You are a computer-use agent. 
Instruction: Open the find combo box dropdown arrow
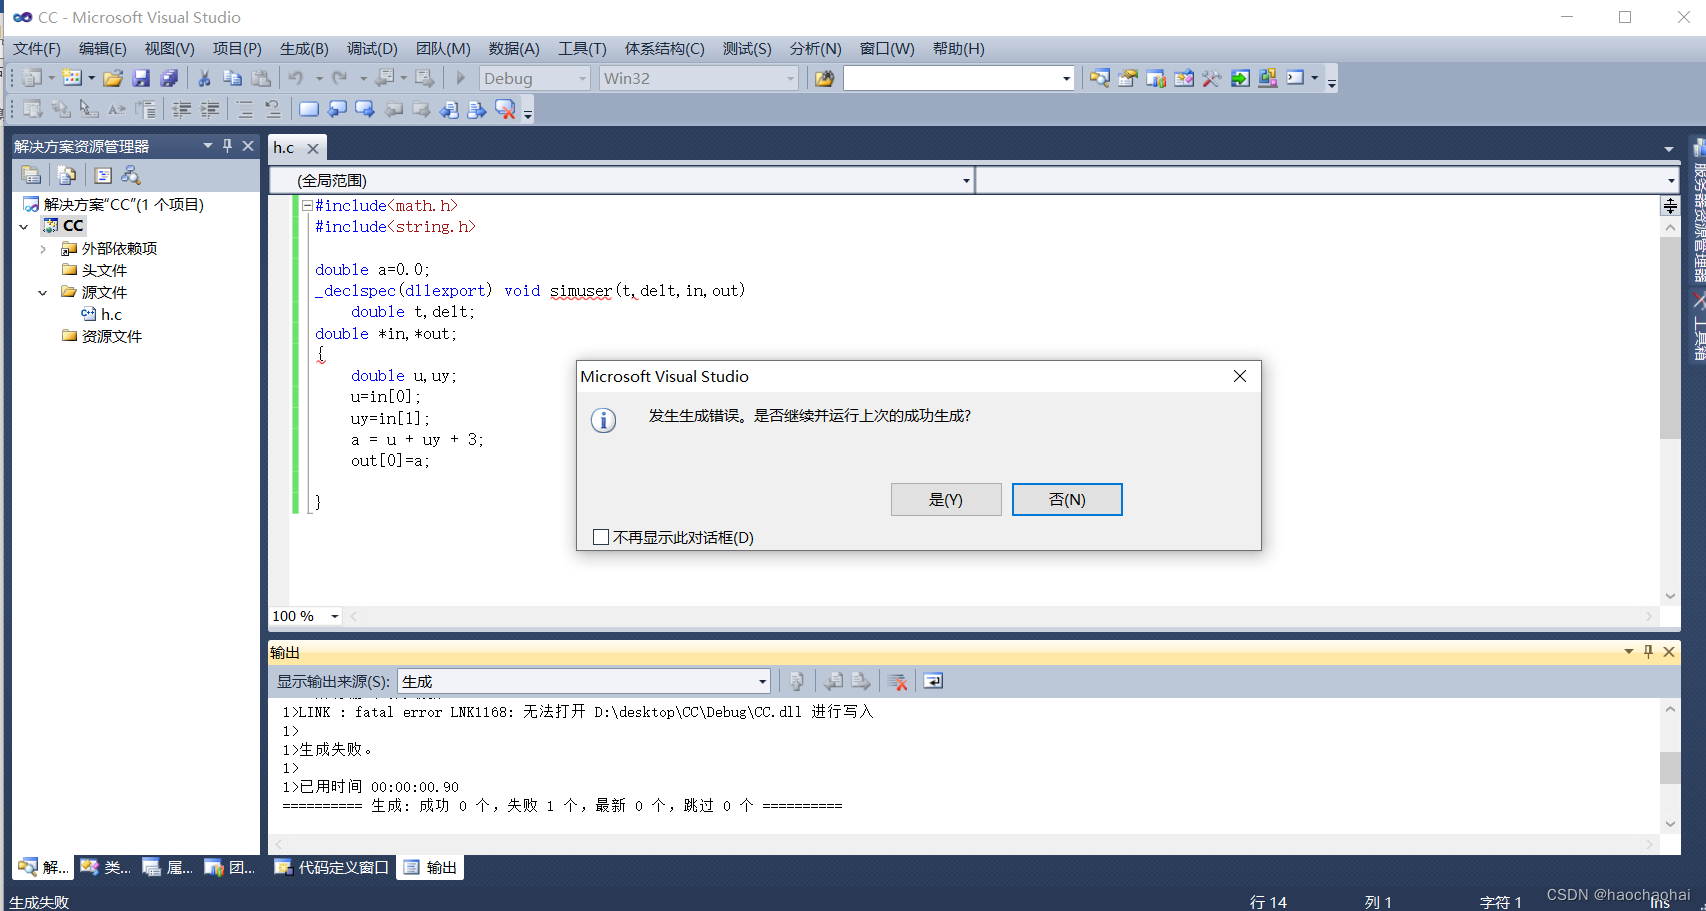click(1066, 78)
